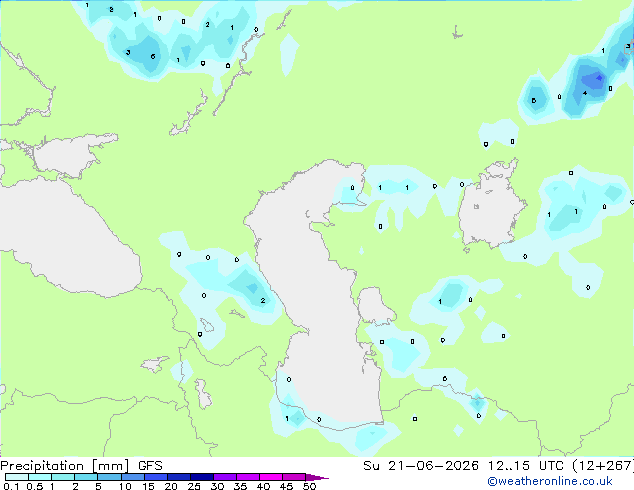Click the value '2' west of Caspian Sea
The width and height of the screenshot is (634, 490).
(x=263, y=300)
